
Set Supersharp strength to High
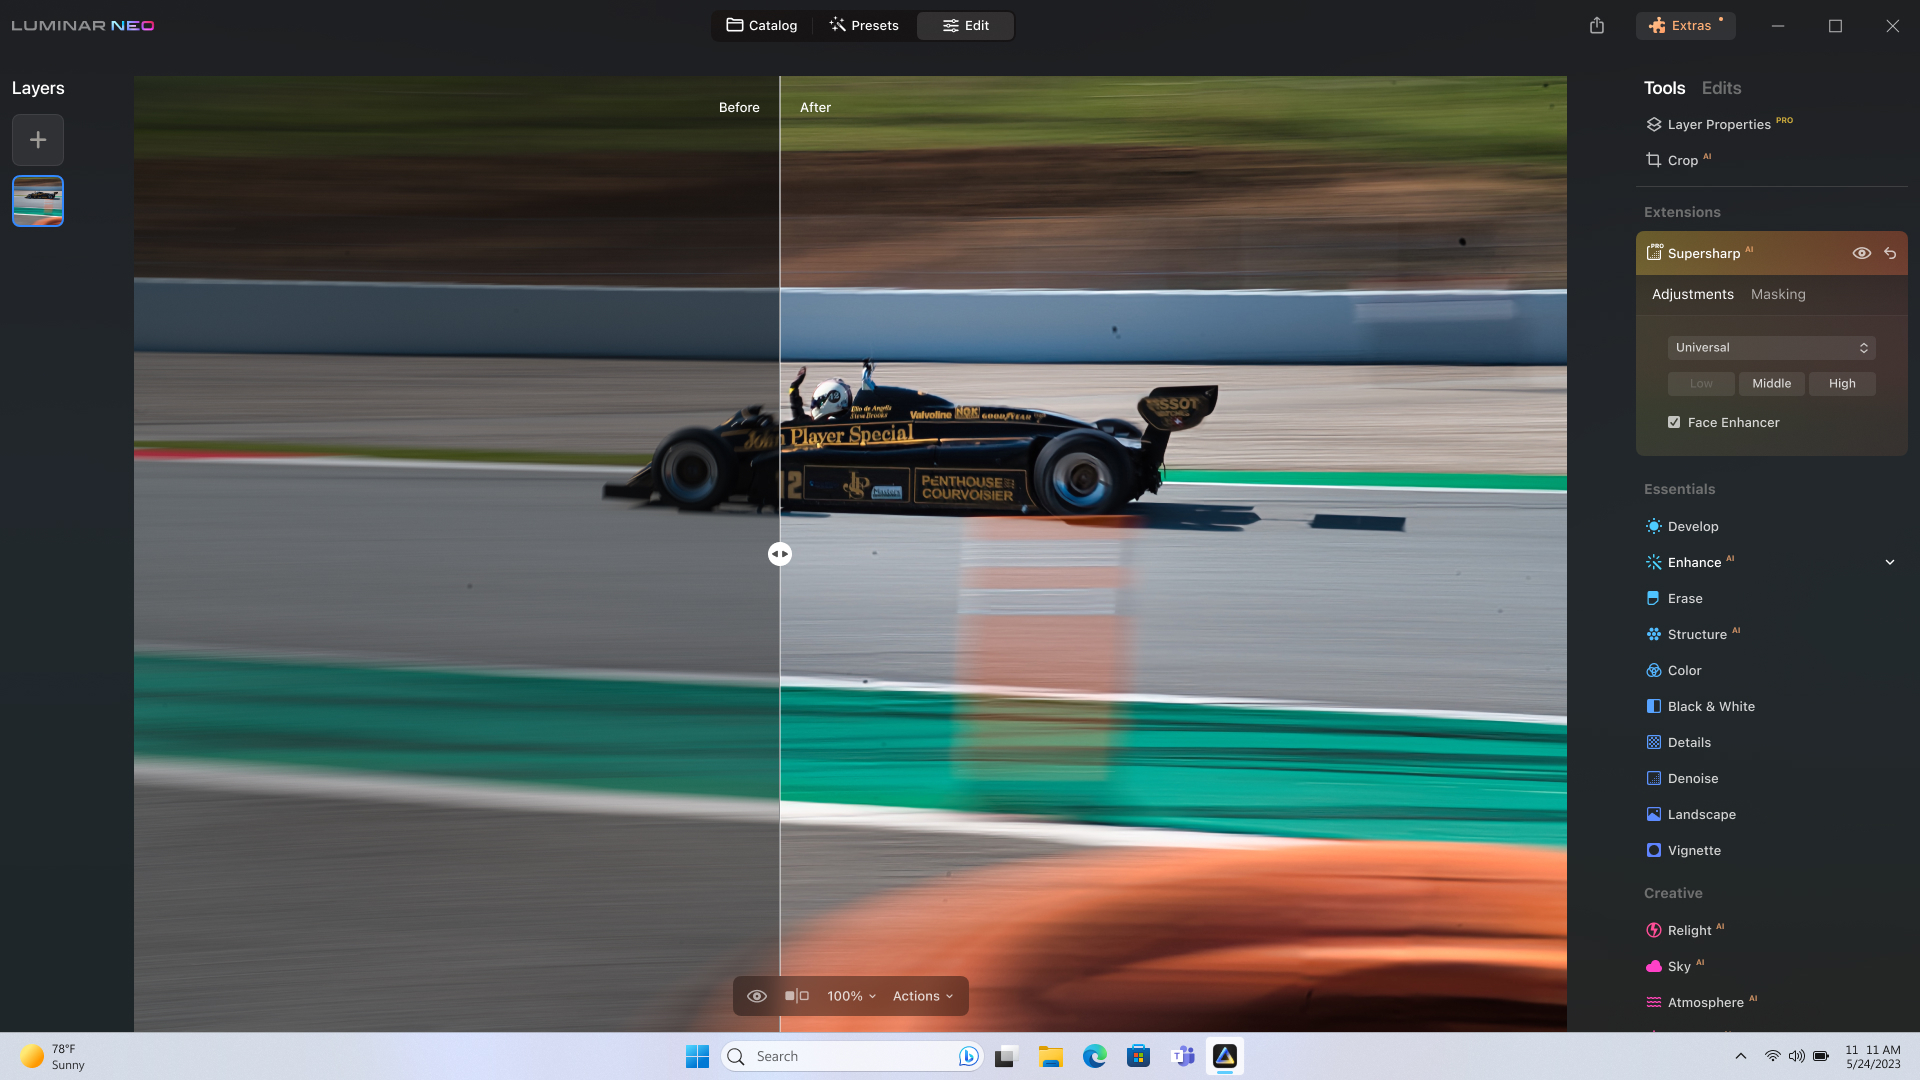click(x=1841, y=383)
